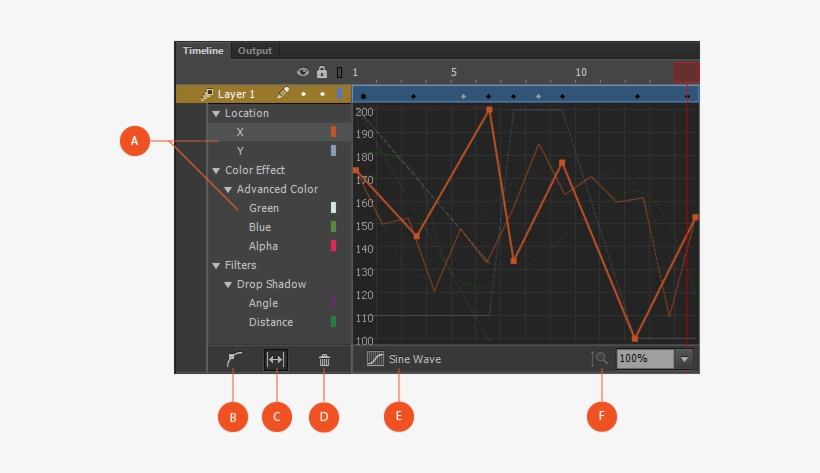The image size is (820, 473).
Task: Click frame 10 on the ruler
Action: [581, 72]
